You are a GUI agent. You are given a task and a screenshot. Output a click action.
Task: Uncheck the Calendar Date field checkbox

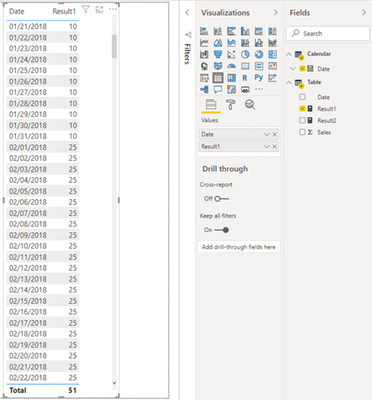(x=302, y=69)
